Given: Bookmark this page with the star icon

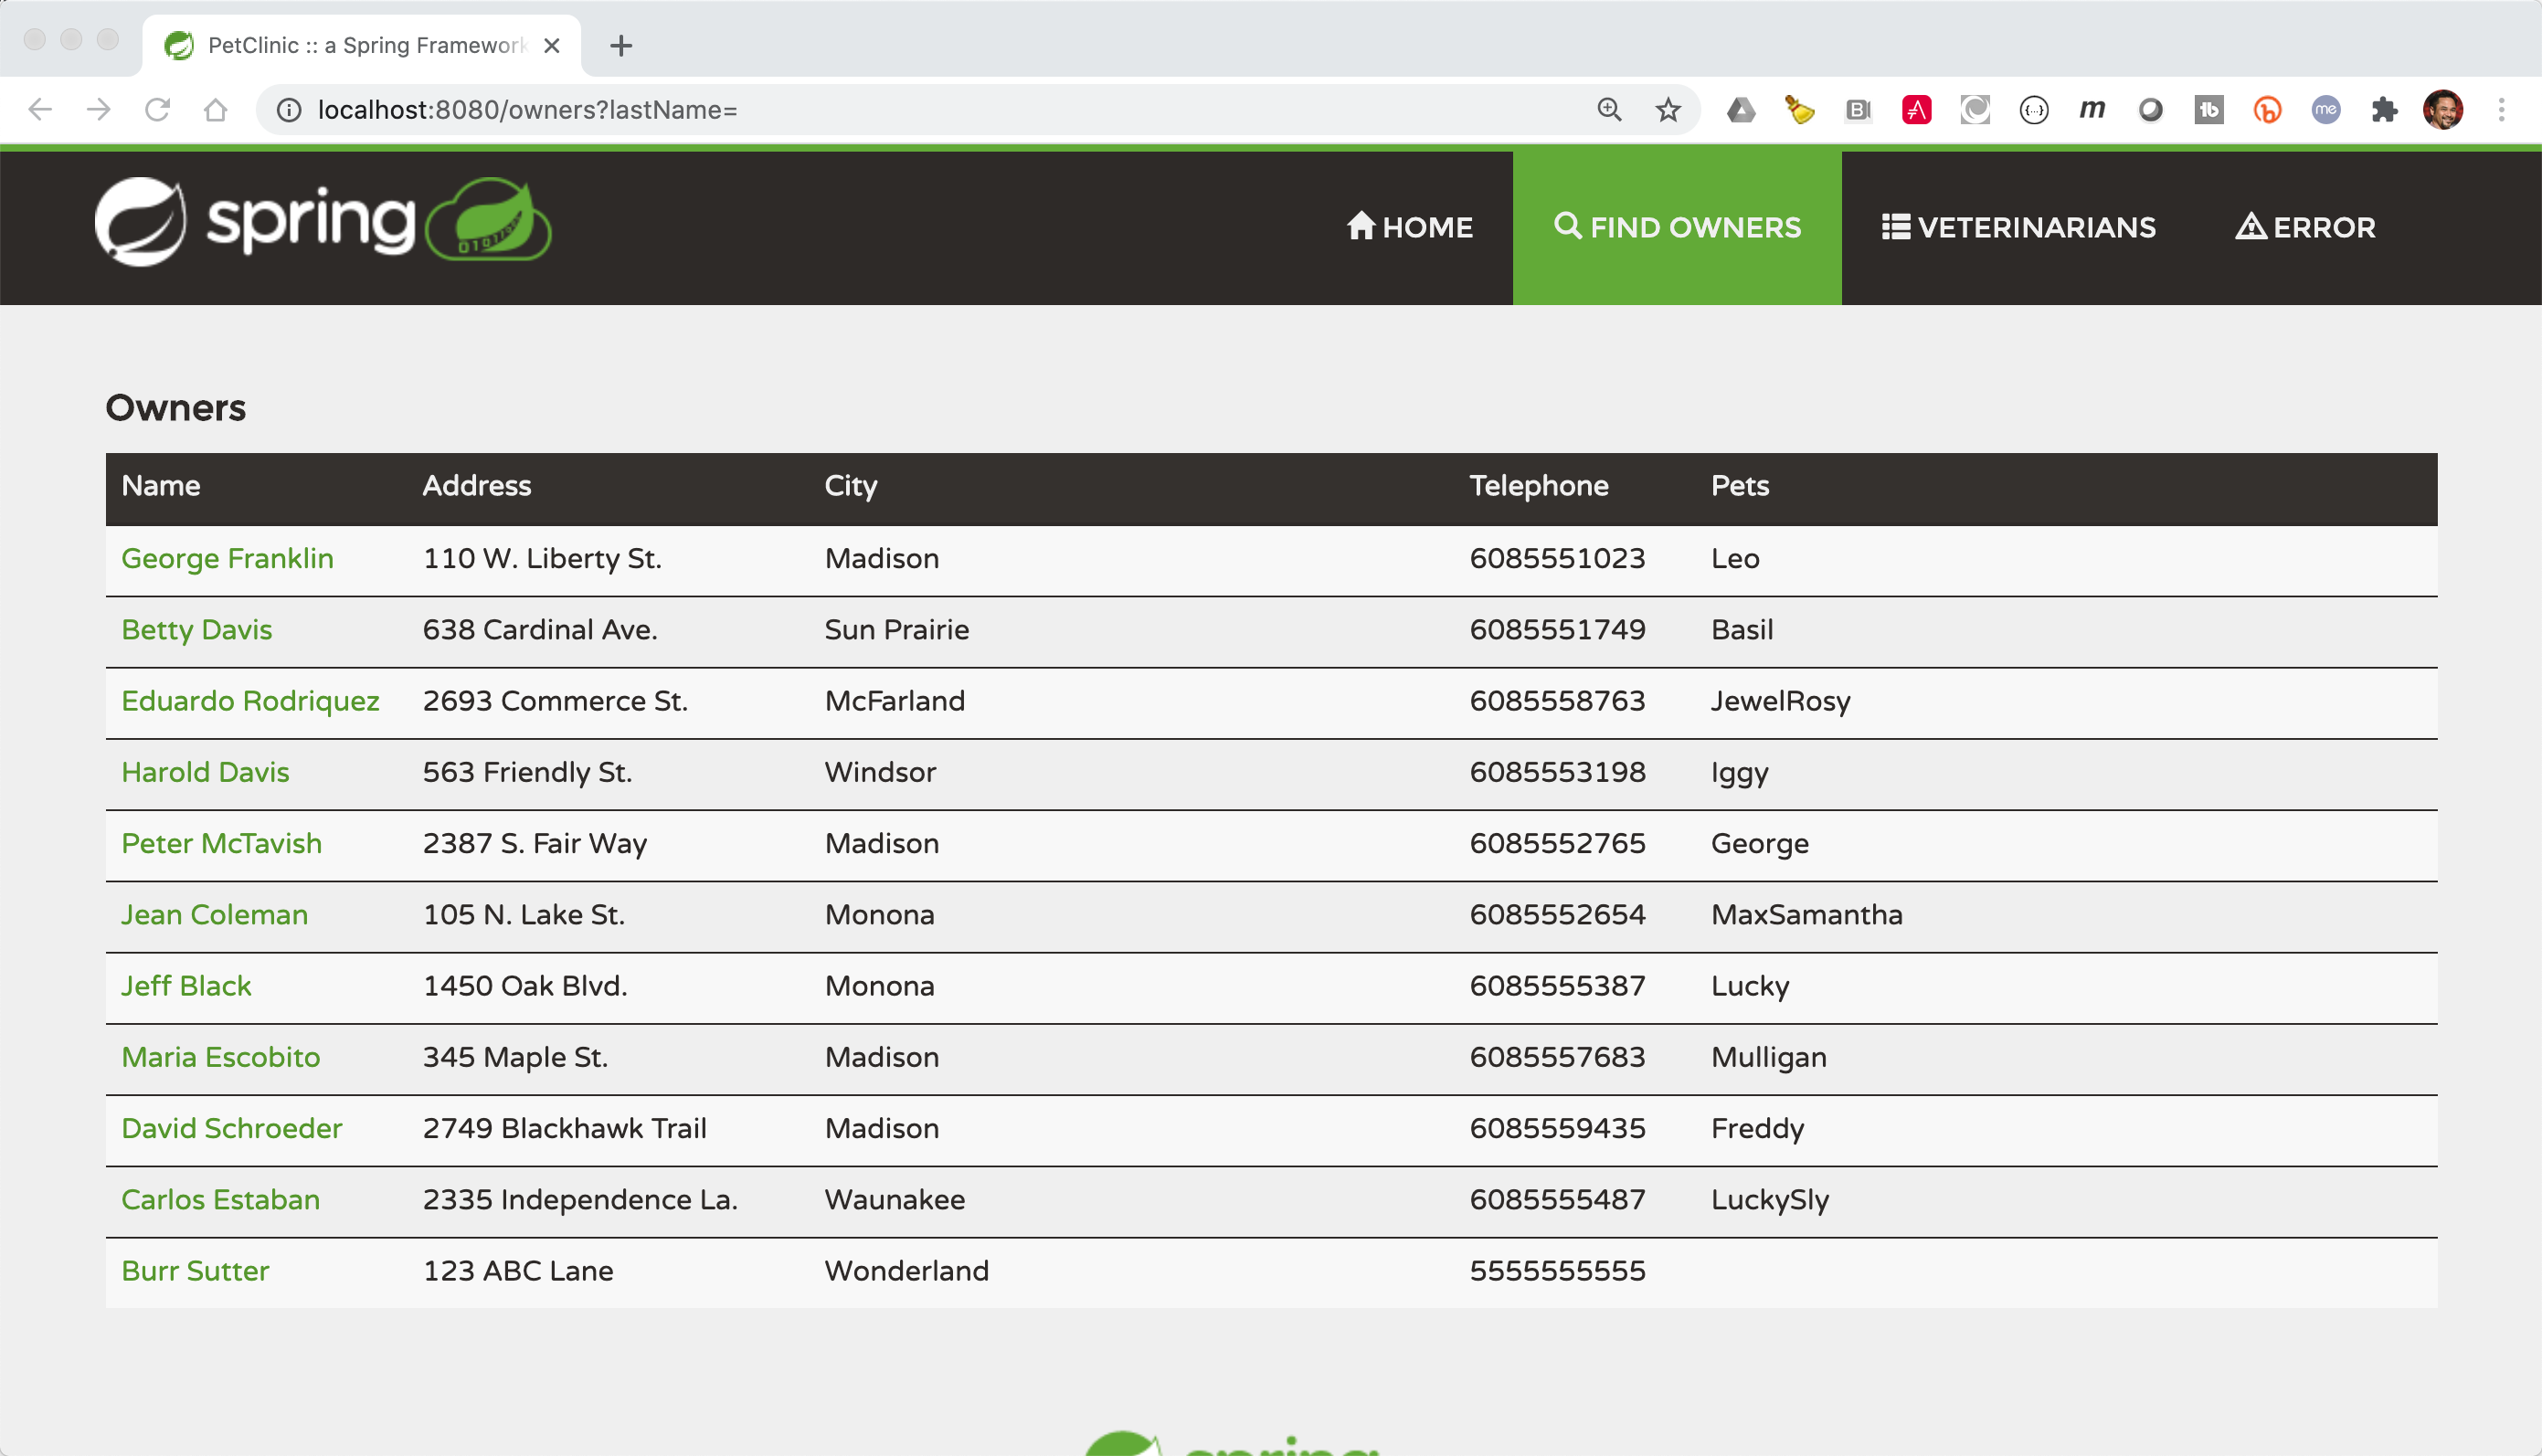Looking at the screenshot, I should [x=1667, y=109].
